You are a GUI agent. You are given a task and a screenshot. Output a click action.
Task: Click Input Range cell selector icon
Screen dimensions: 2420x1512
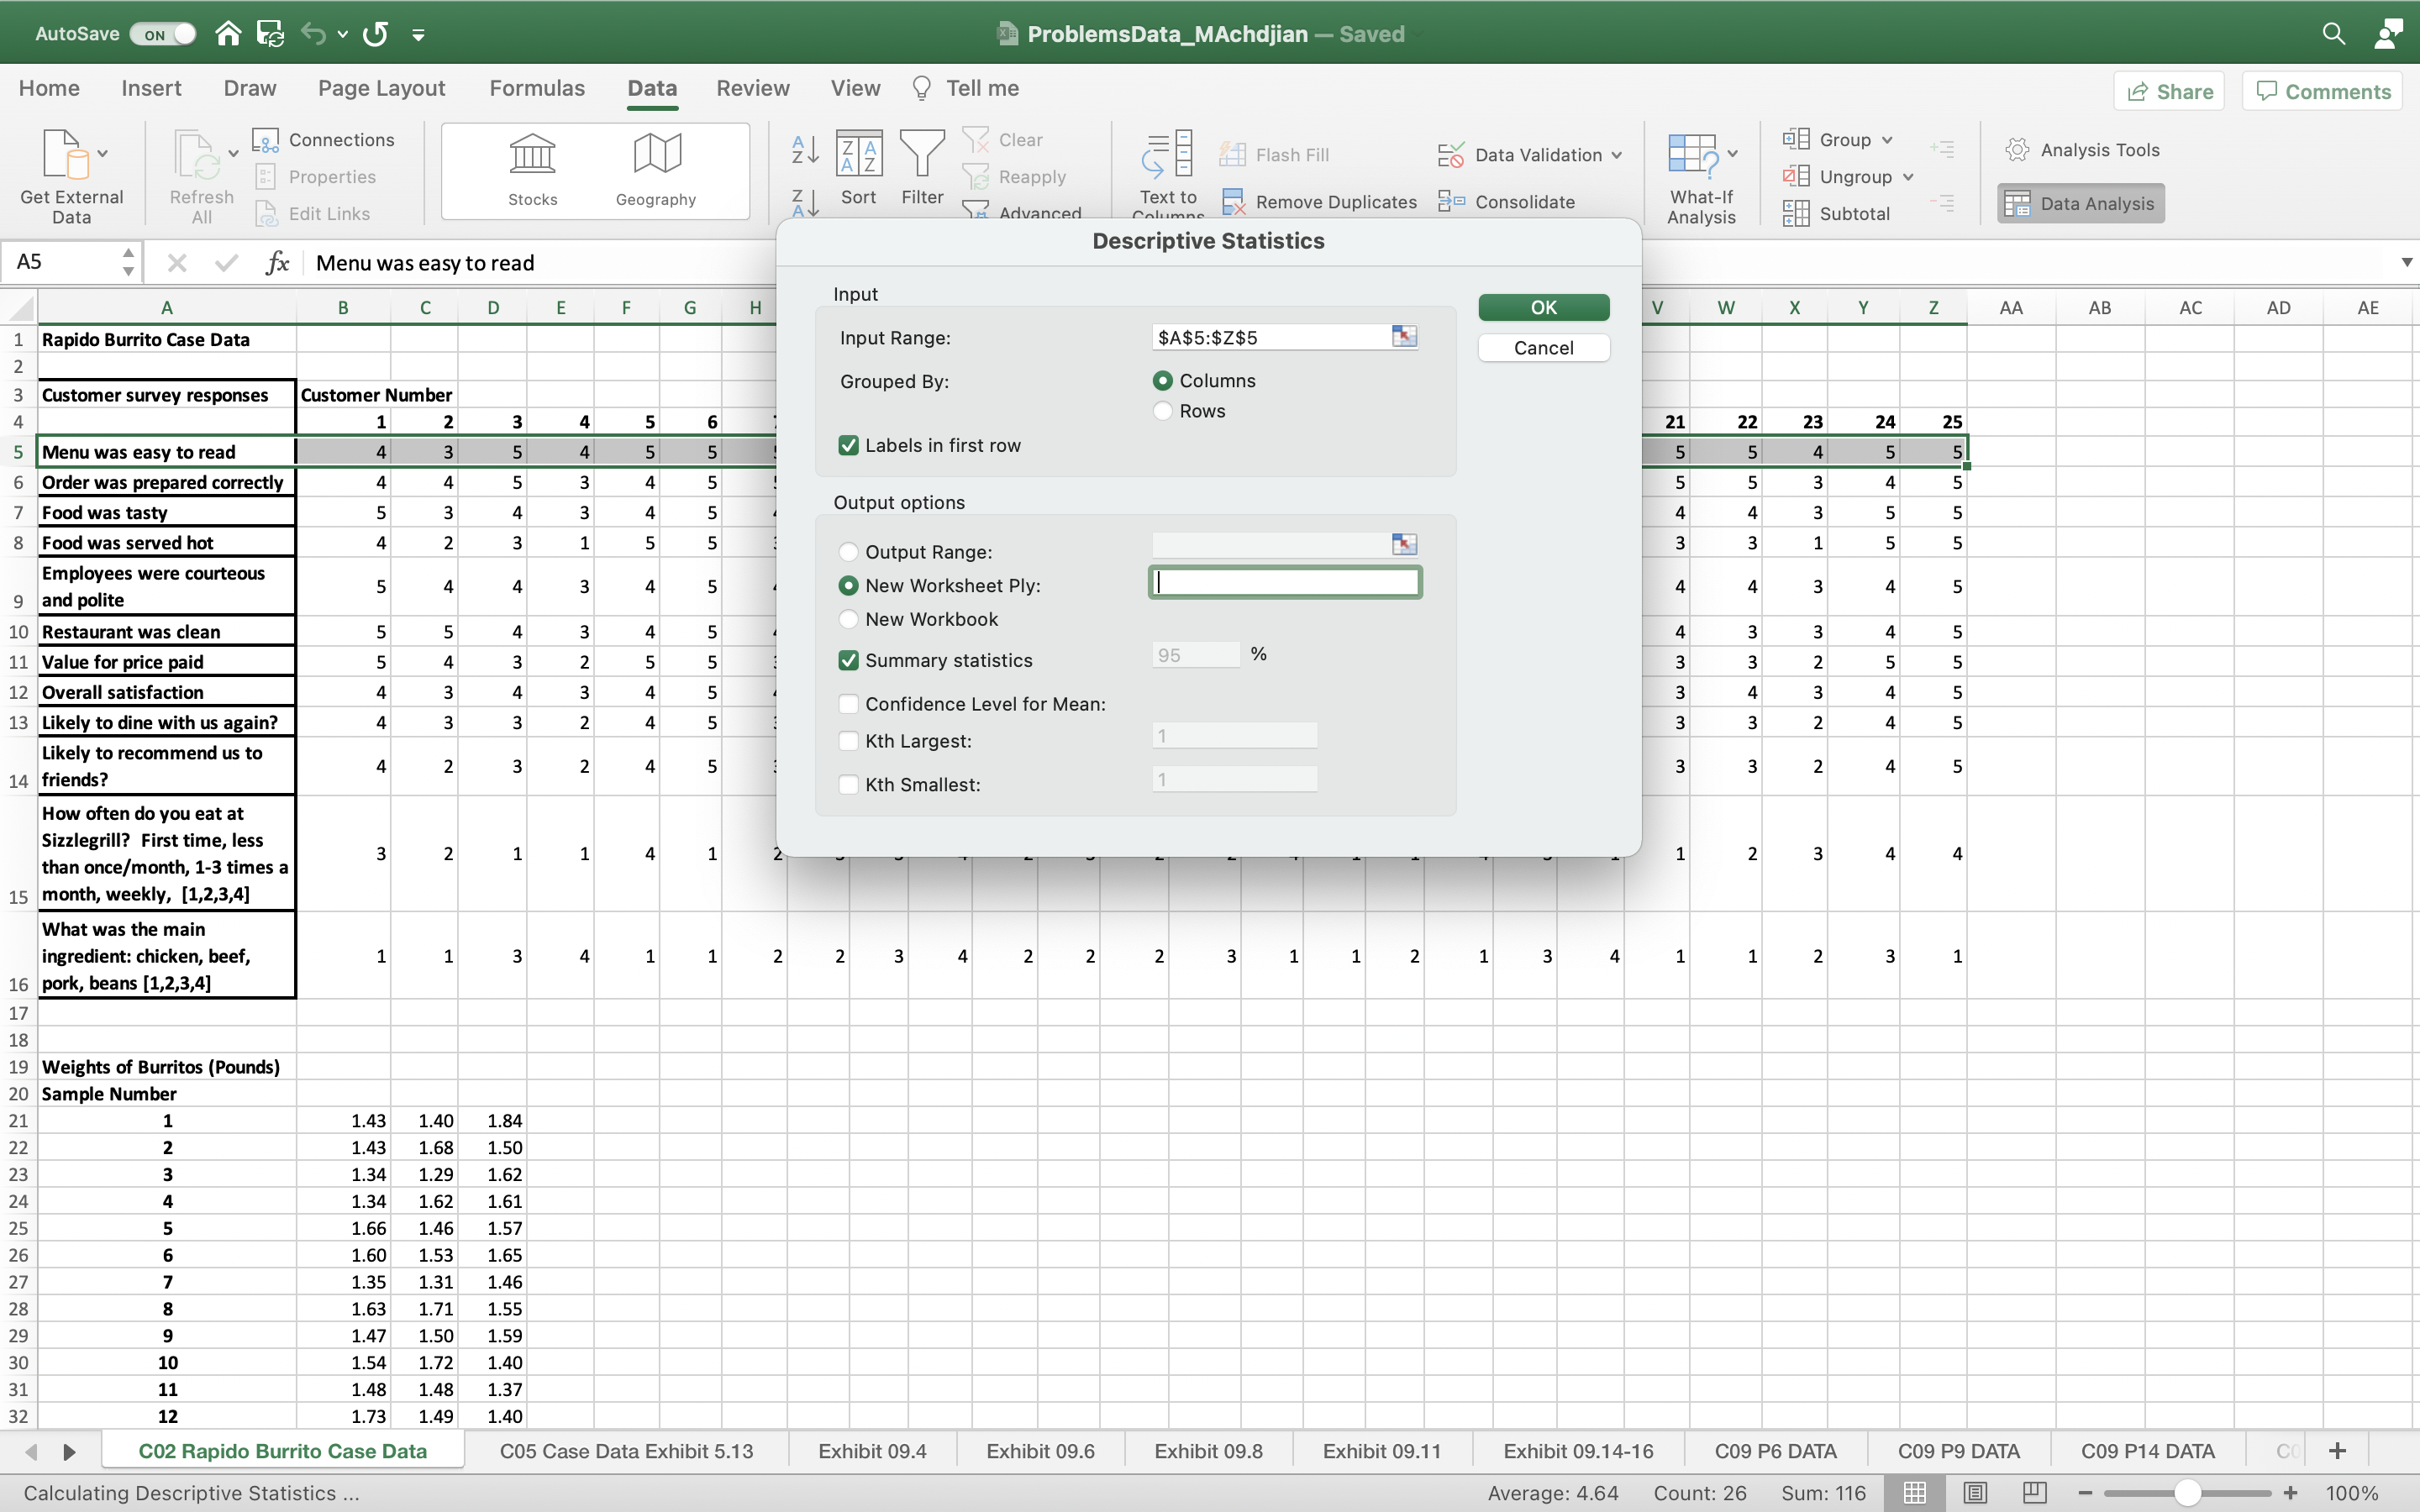pos(1404,337)
